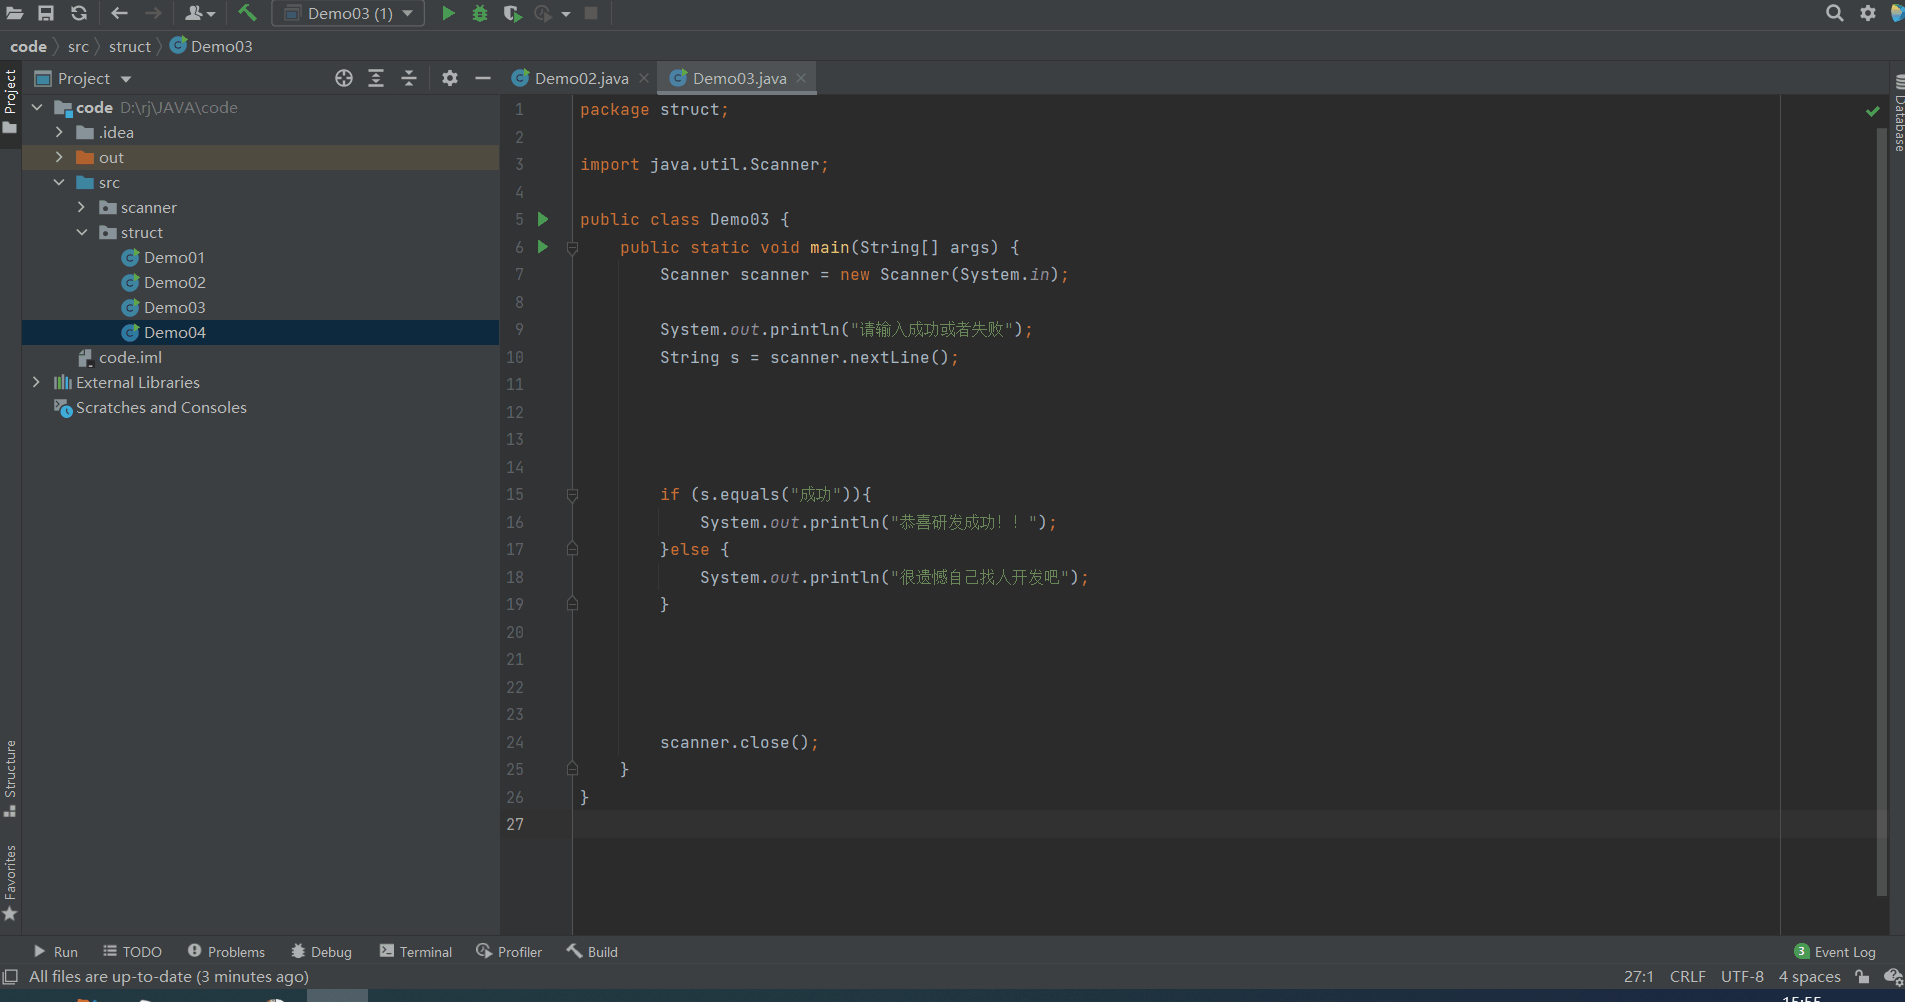The width and height of the screenshot is (1905, 1002).
Task: Start debugging with the bug icon
Action: (480, 13)
